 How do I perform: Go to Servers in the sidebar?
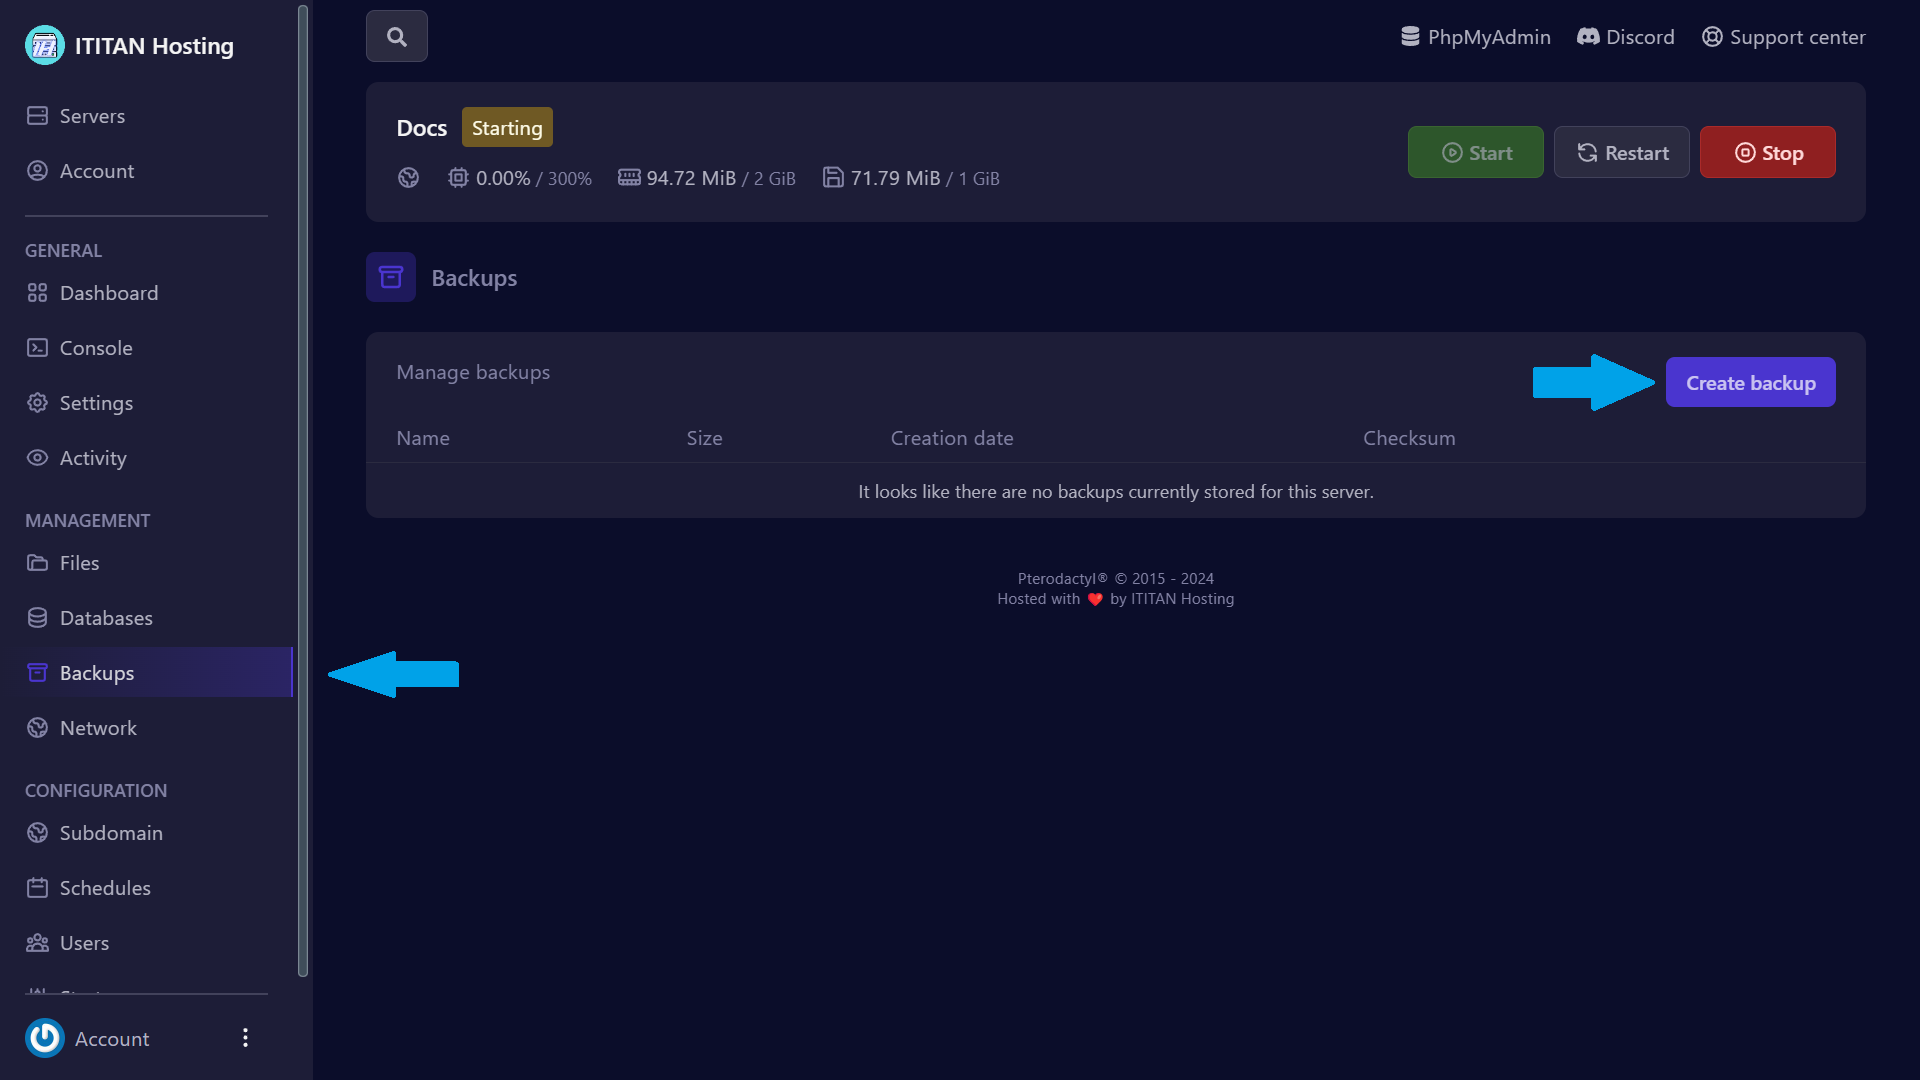click(91, 116)
